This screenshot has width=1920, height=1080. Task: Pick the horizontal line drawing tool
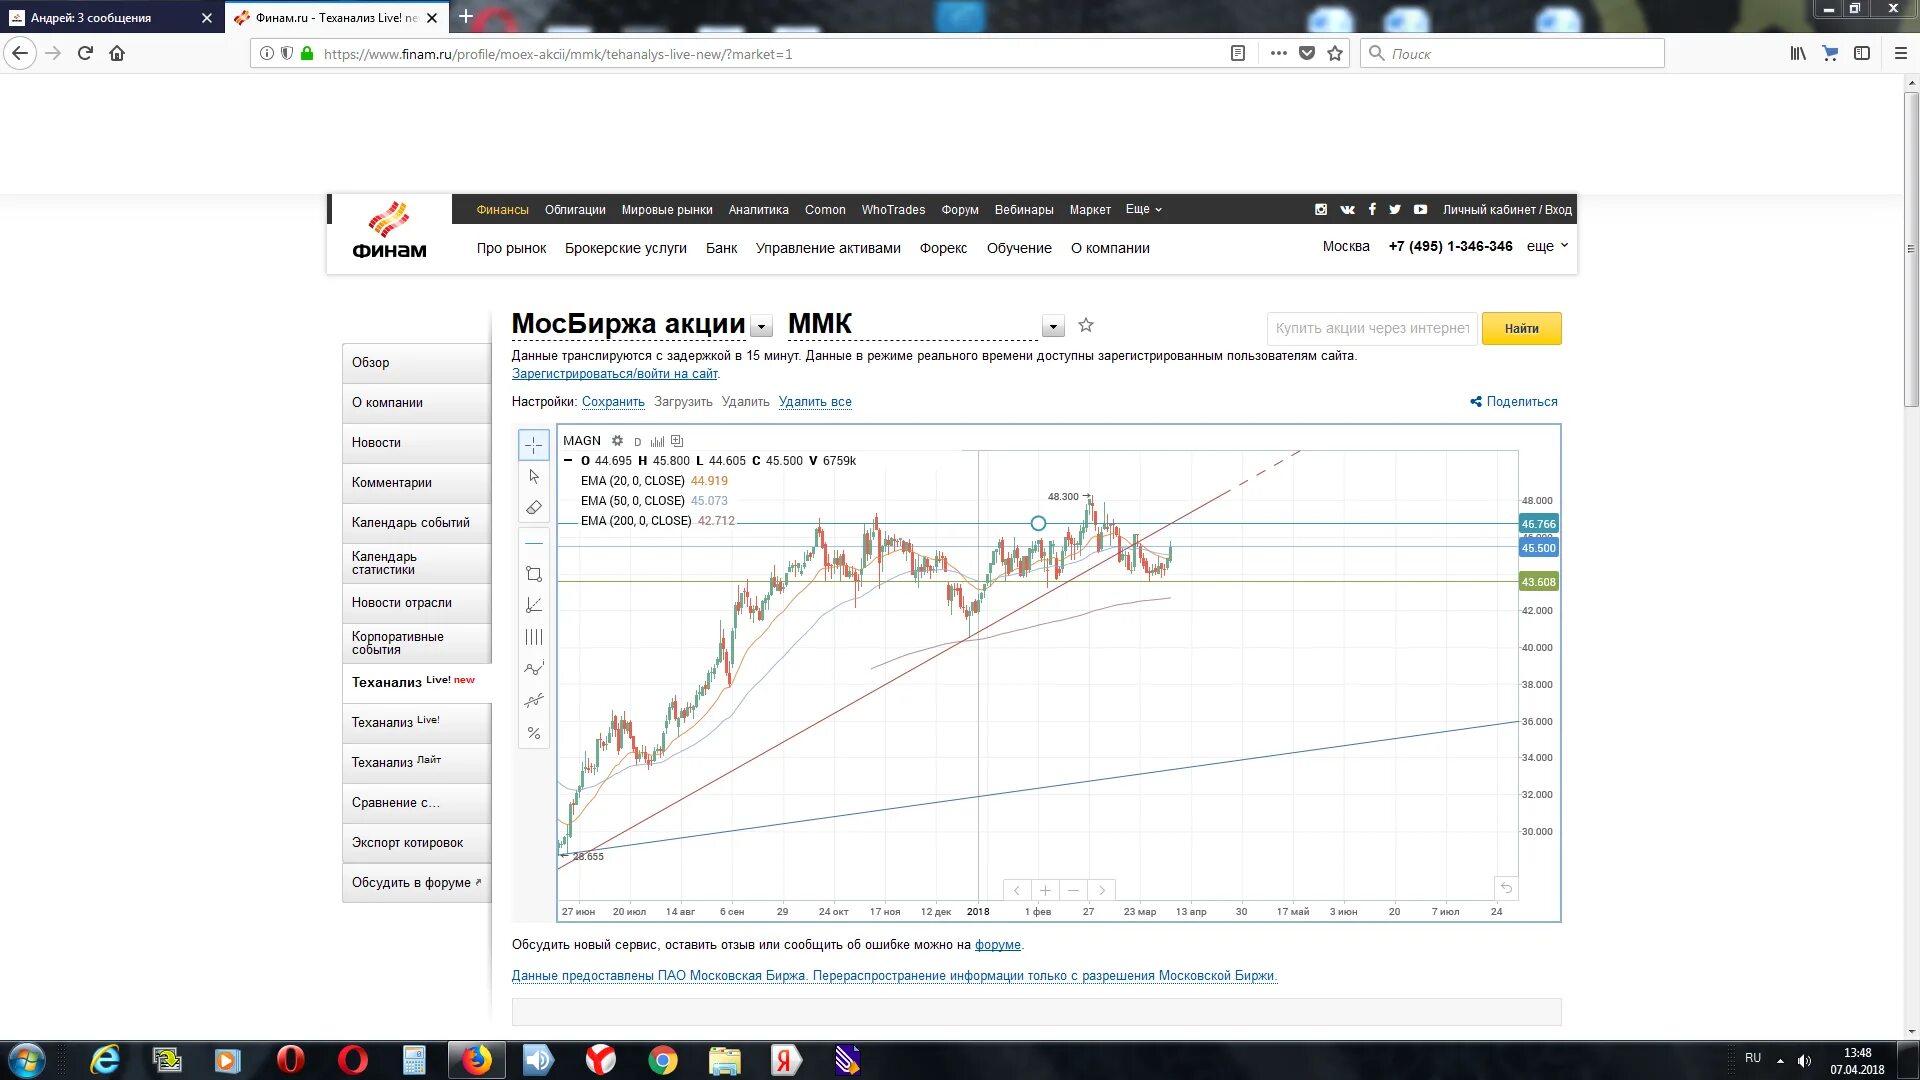(534, 543)
